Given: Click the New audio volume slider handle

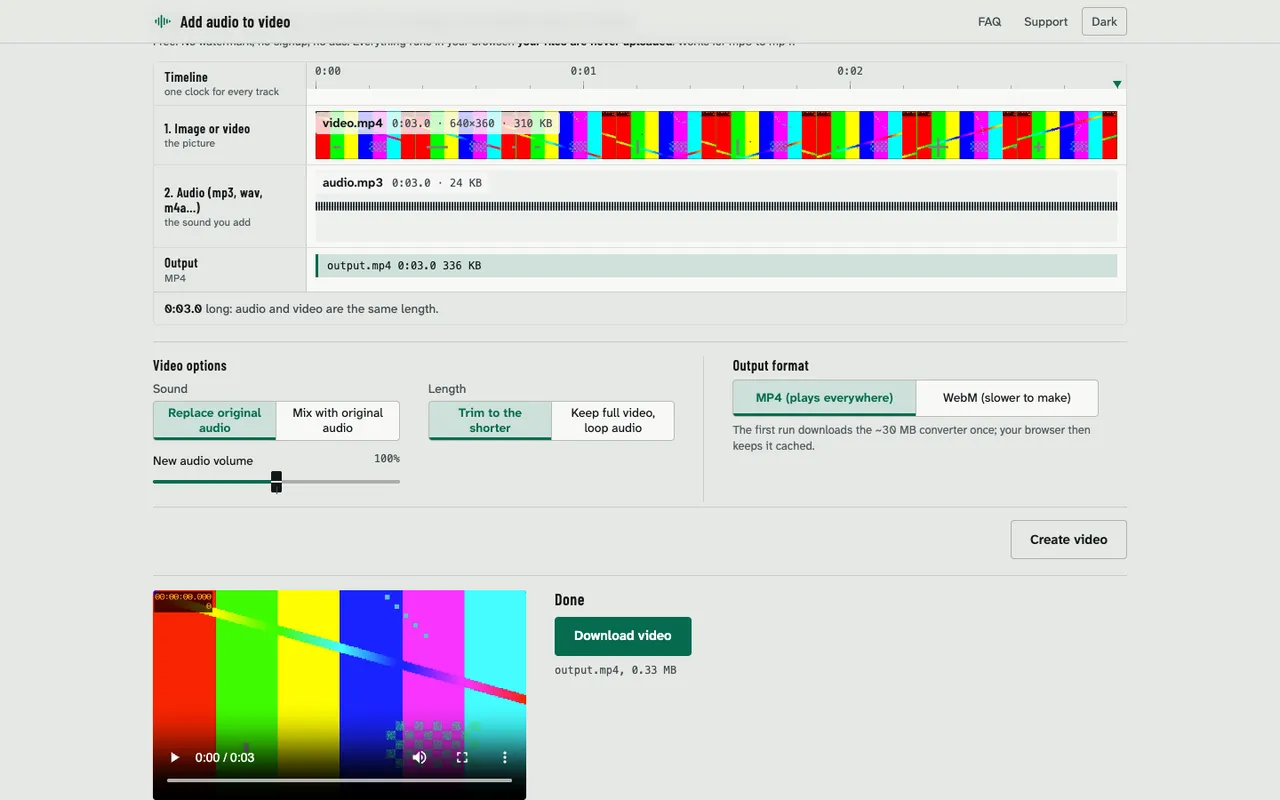Looking at the screenshot, I should 276,482.
